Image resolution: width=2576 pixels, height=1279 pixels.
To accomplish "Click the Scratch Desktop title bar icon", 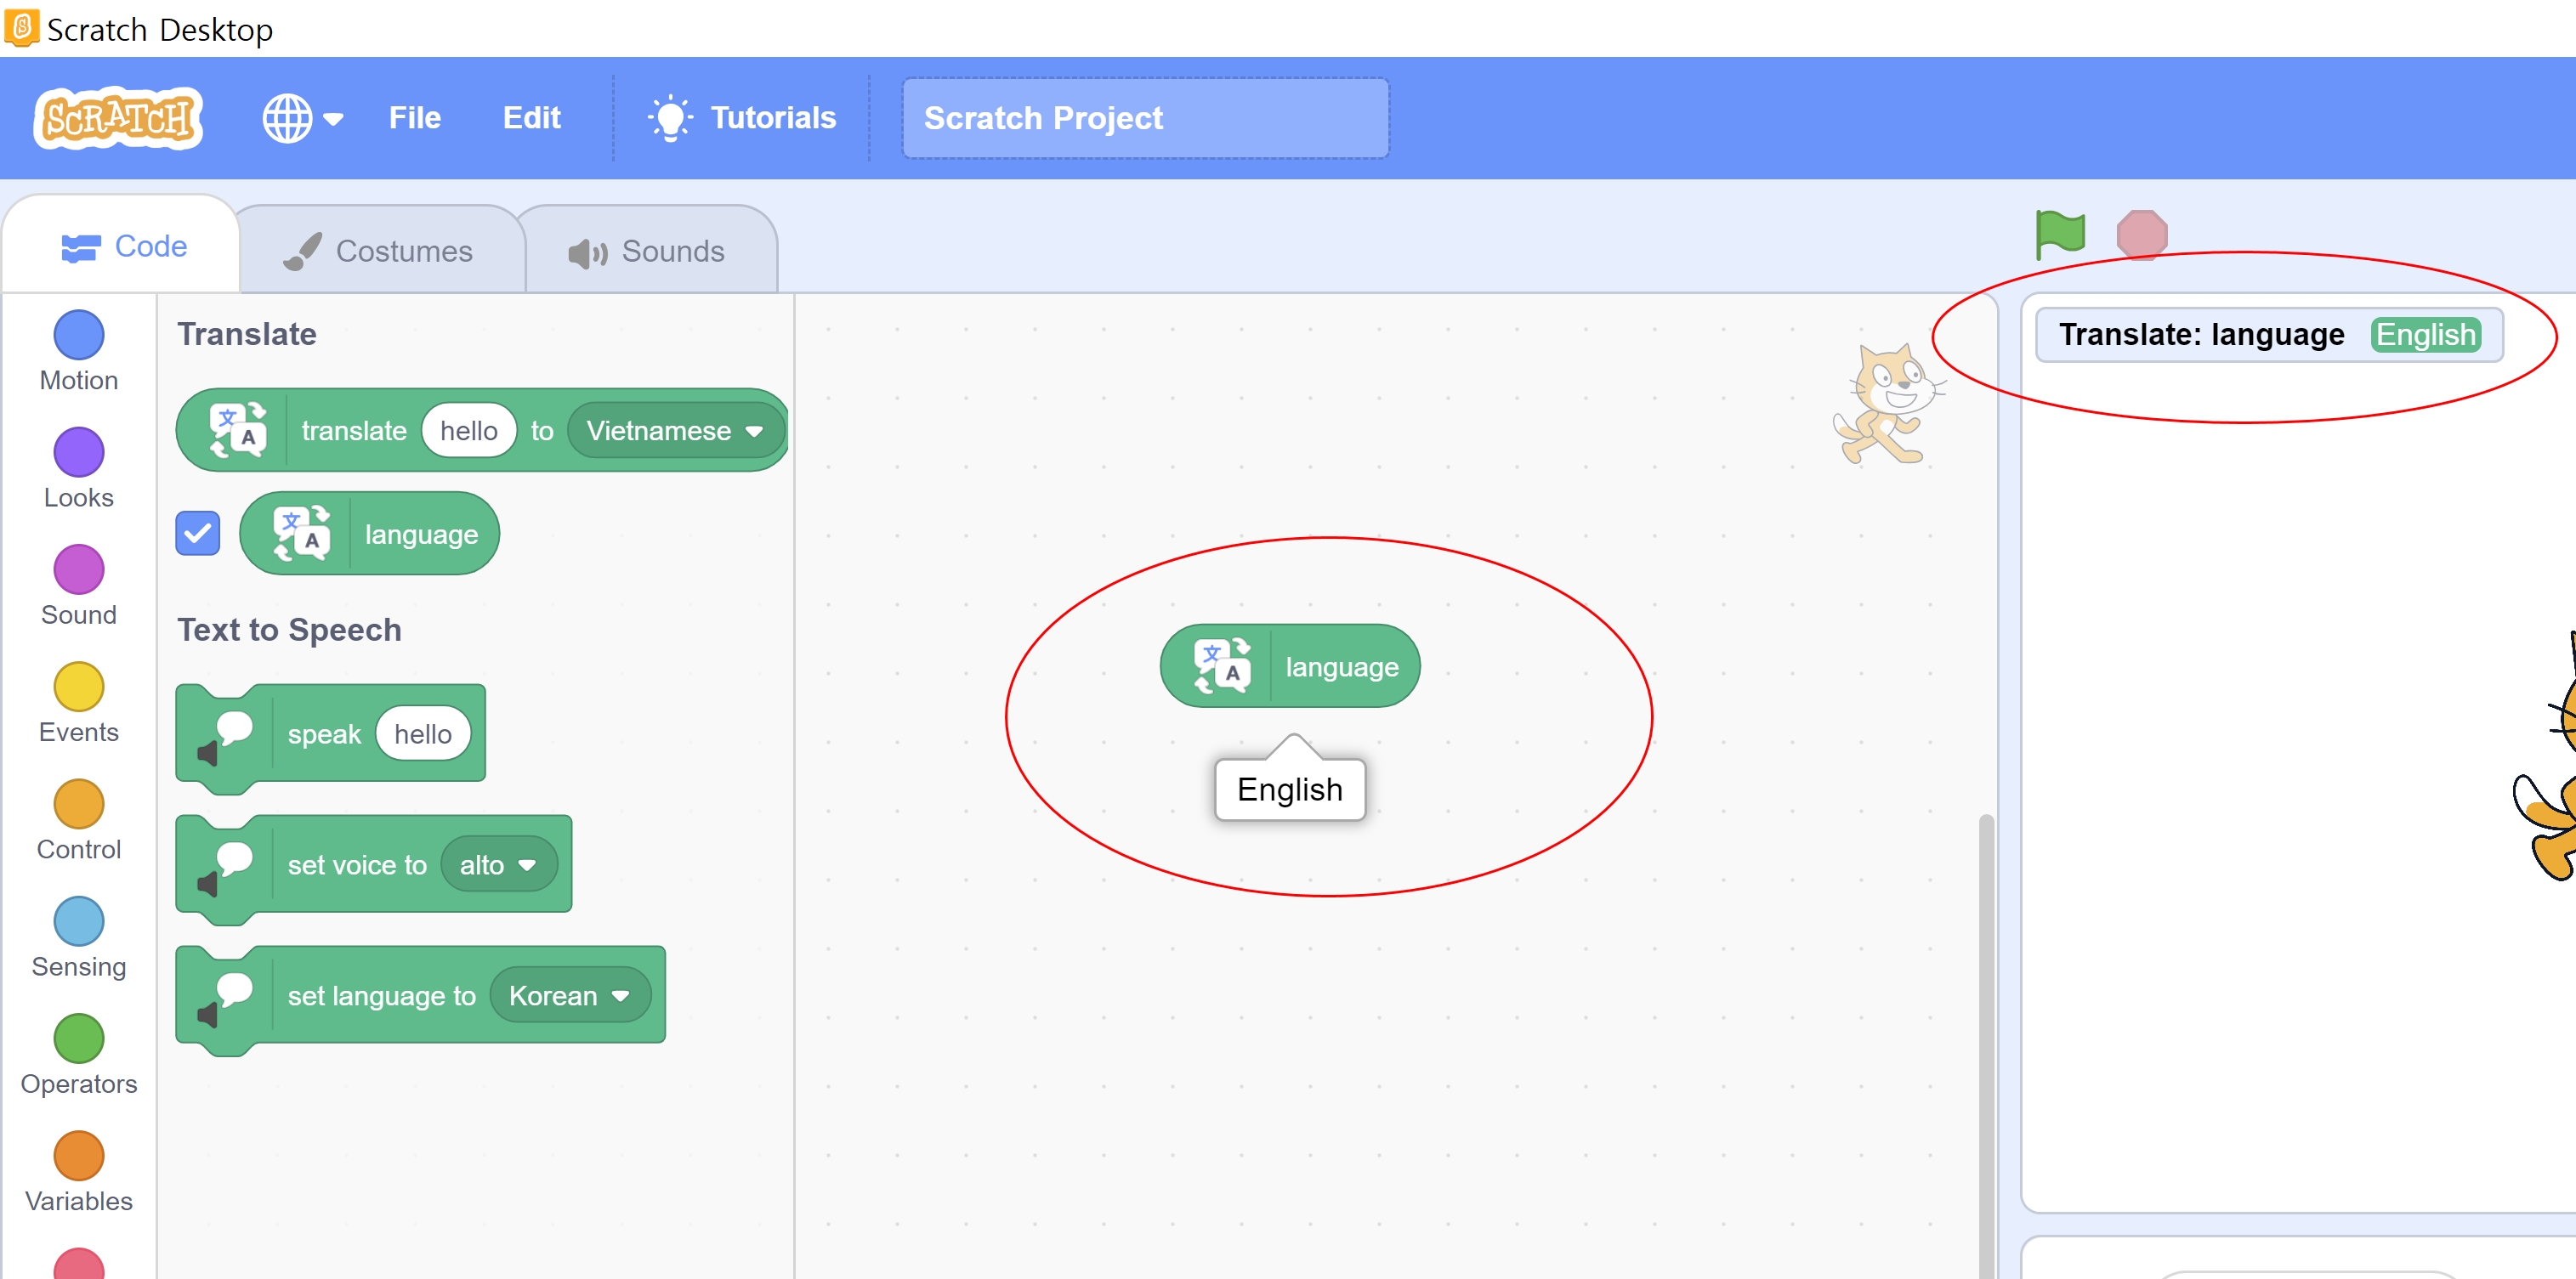I will 21,27.
